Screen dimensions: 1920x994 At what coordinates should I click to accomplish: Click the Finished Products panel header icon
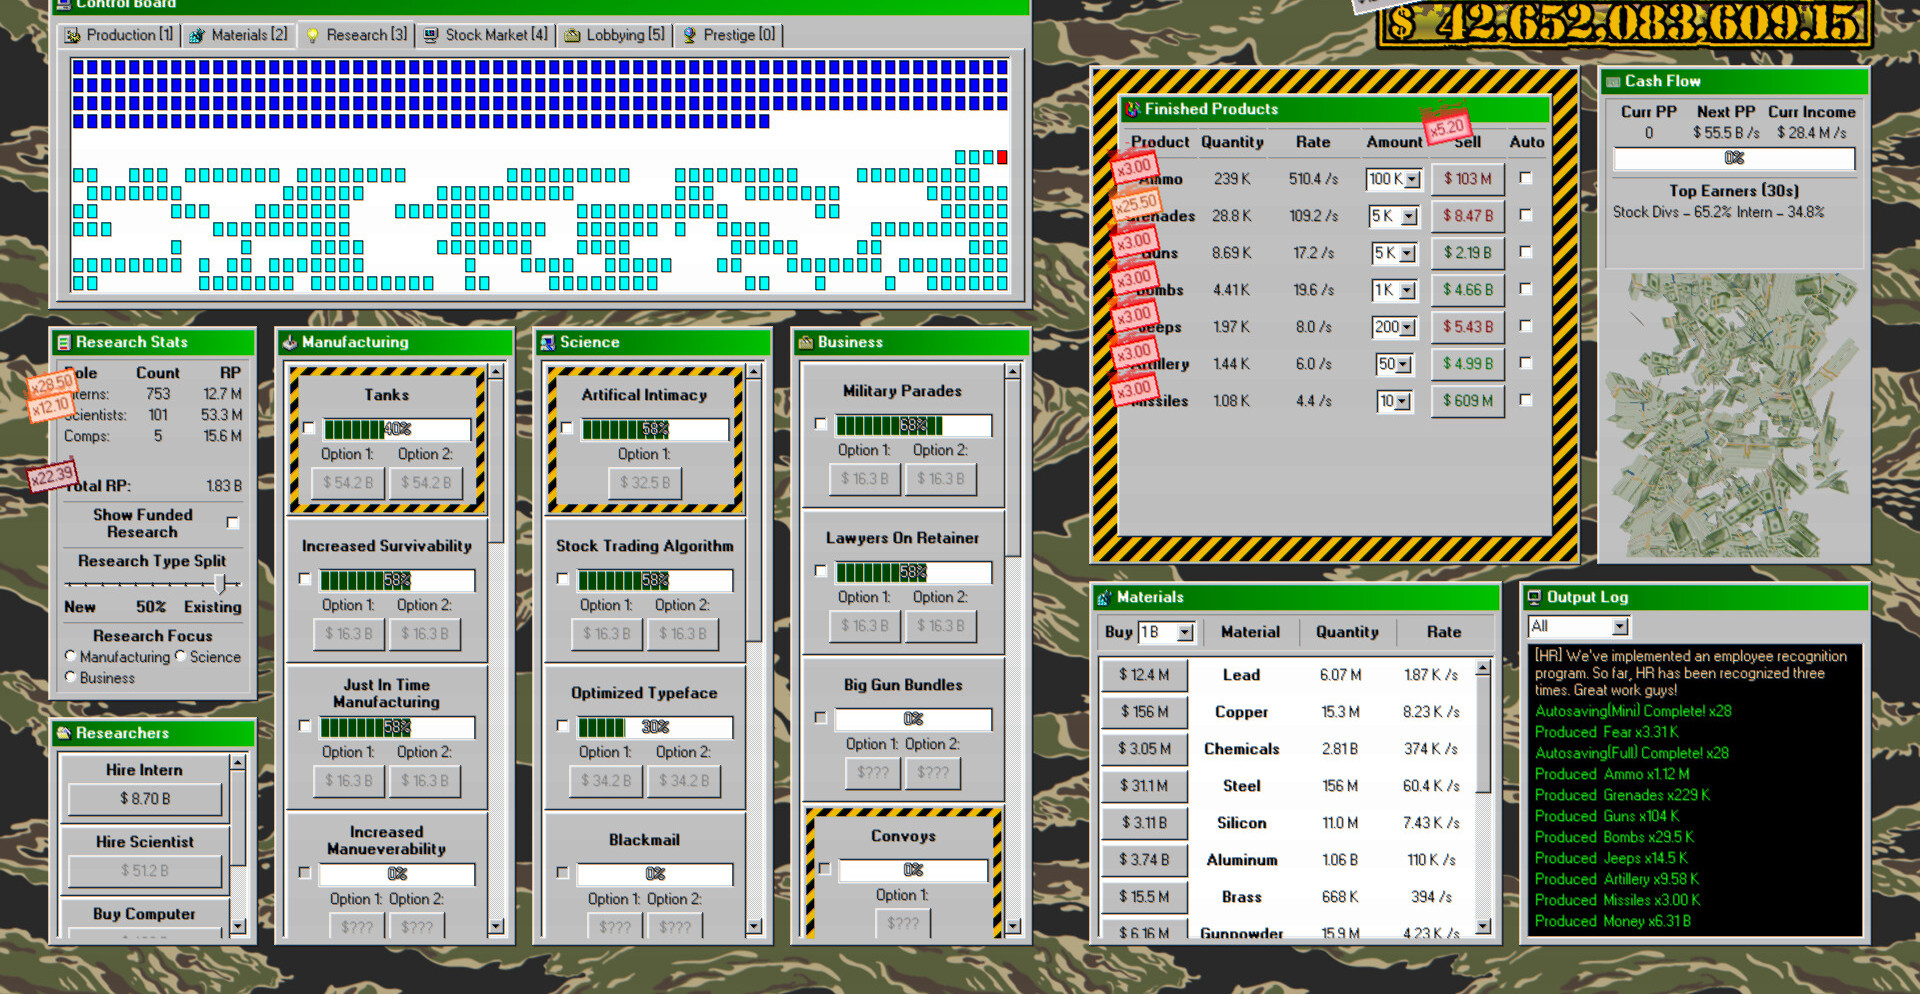(x=1132, y=109)
